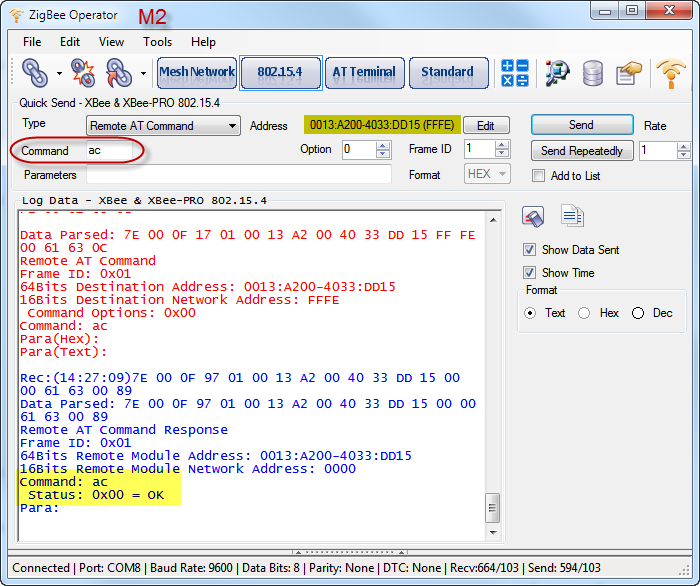
Task: Increase the Rate value with up arrow
Action: (x=683, y=146)
